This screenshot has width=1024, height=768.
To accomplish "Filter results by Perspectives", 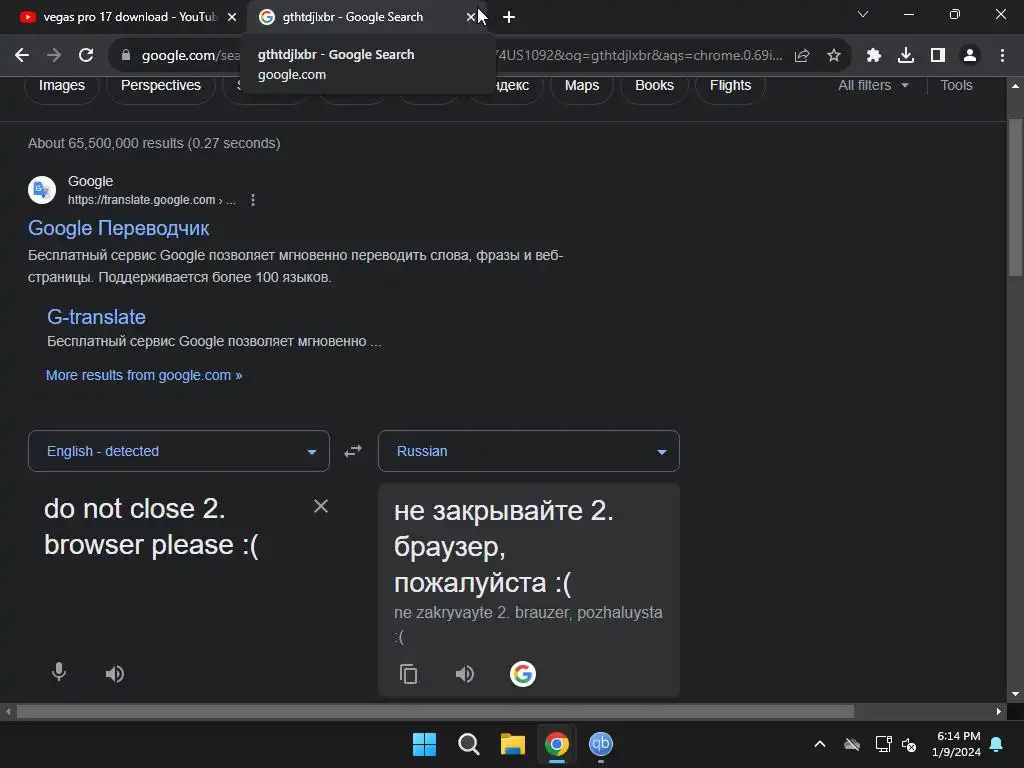I will point(161,86).
